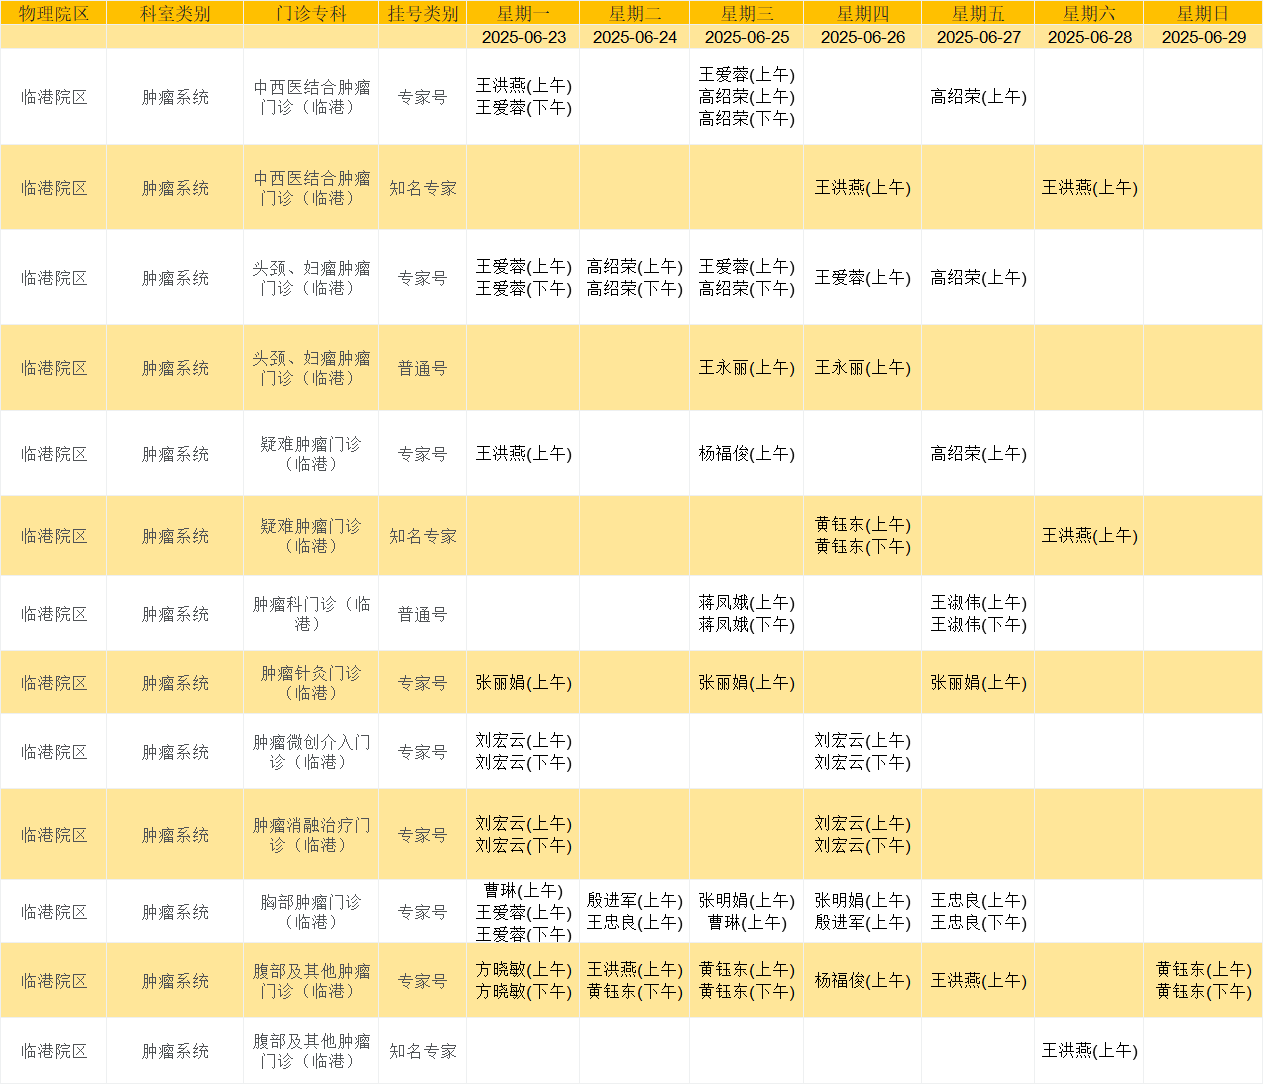Click 王洪燕(上午) Friday in 腹部及其他肿瘤 row
This screenshot has height=1084, width=1263.
pos(978,981)
